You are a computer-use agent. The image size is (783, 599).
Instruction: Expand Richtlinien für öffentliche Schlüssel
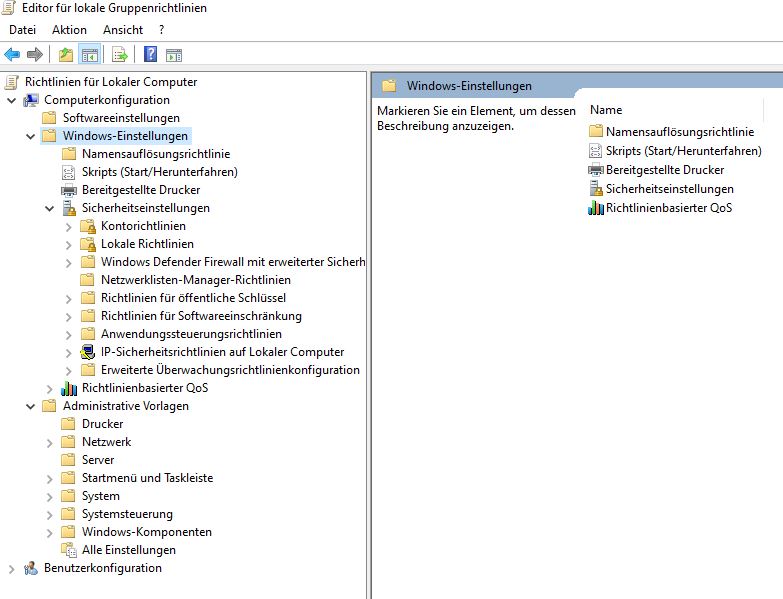pyautogui.click(x=68, y=299)
